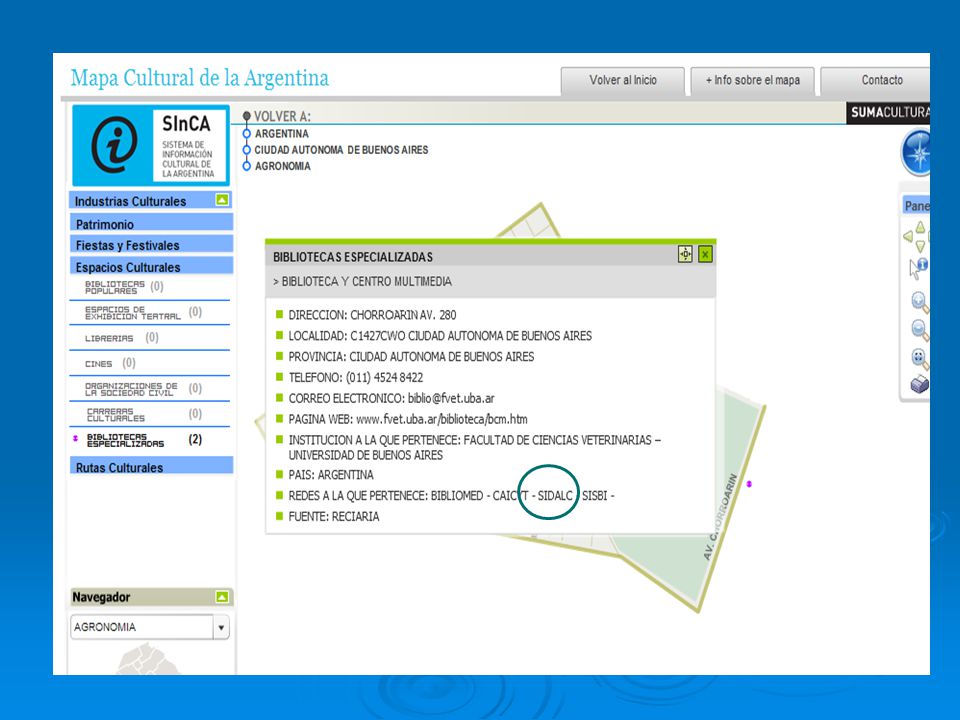
Task: Click the PAIS: ARGENTINA line
Action: (331, 475)
